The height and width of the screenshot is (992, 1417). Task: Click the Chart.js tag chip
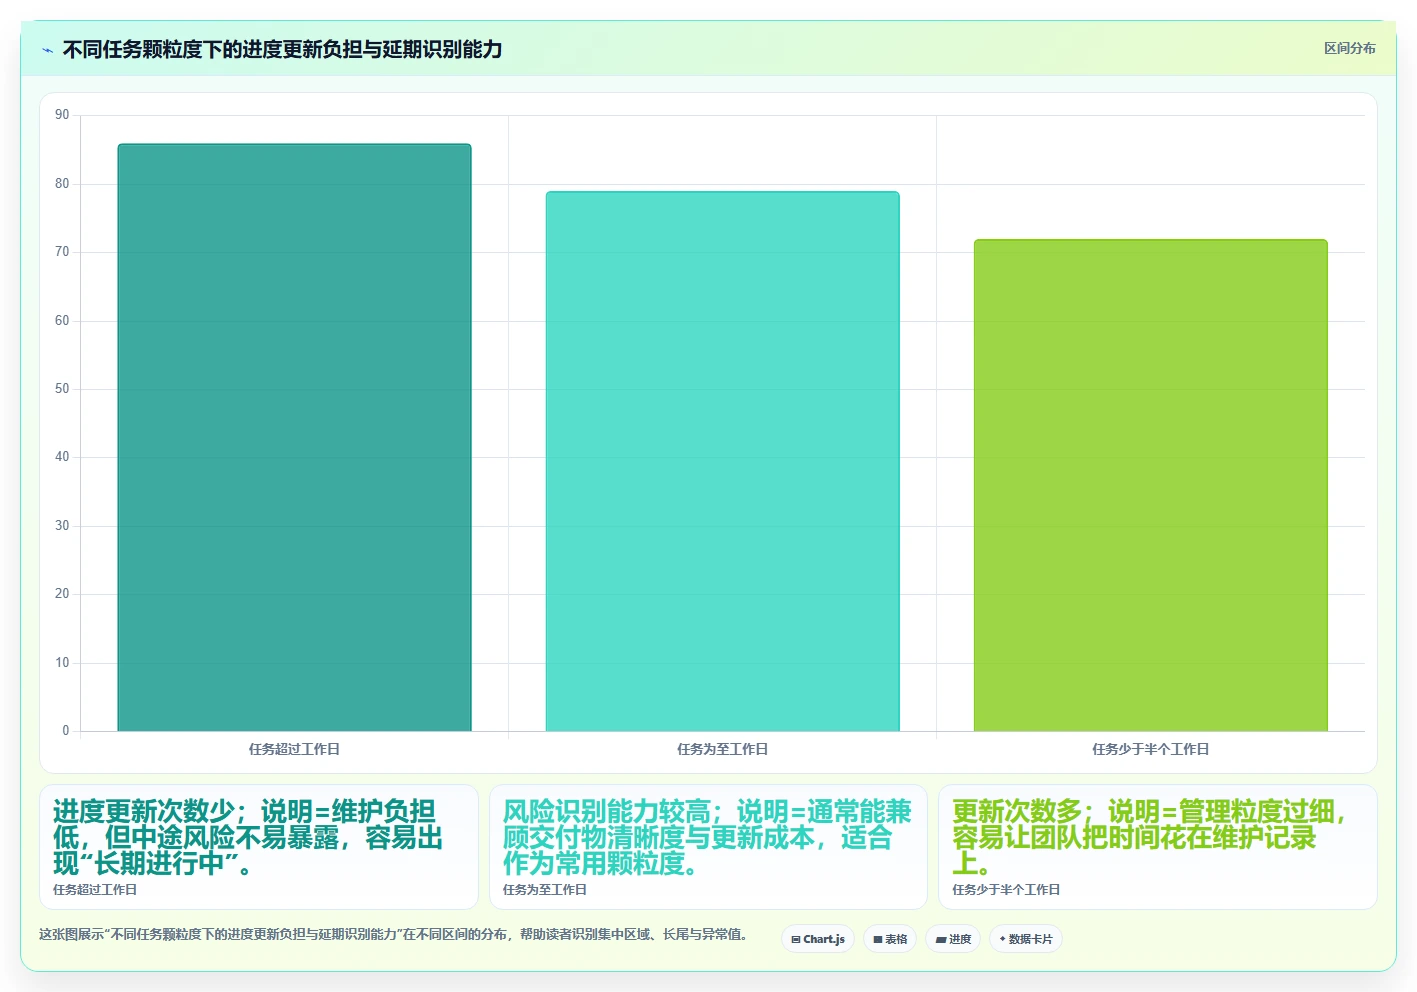coord(818,939)
